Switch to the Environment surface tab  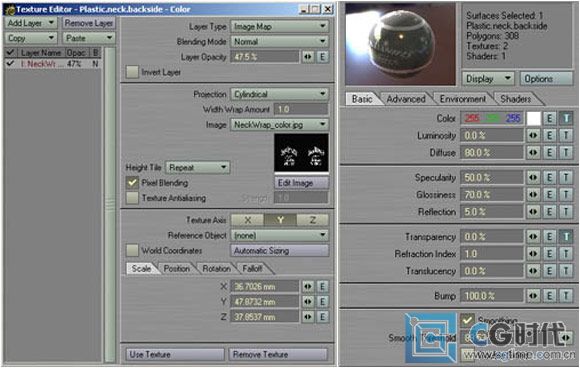(x=462, y=99)
